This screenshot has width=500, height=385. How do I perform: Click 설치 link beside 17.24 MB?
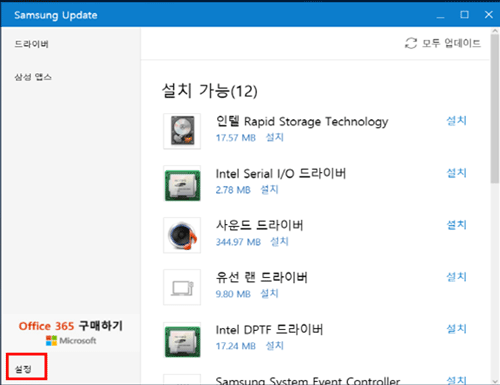(x=274, y=346)
